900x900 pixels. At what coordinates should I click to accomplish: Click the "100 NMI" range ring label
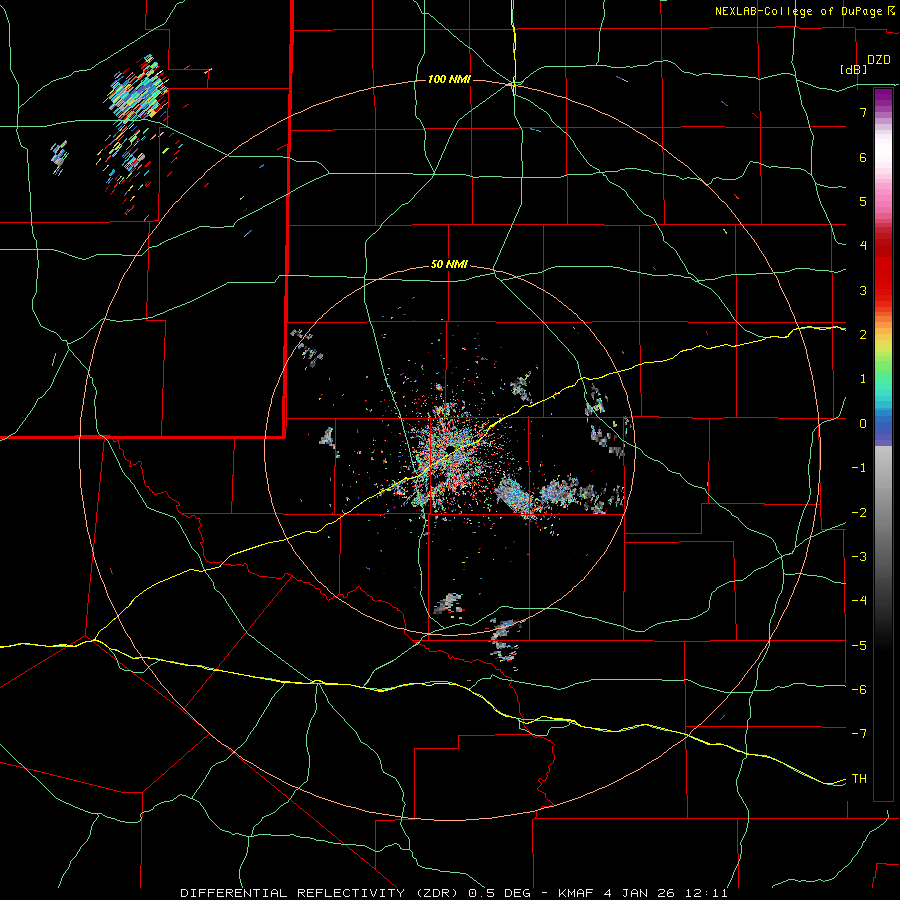449,79
